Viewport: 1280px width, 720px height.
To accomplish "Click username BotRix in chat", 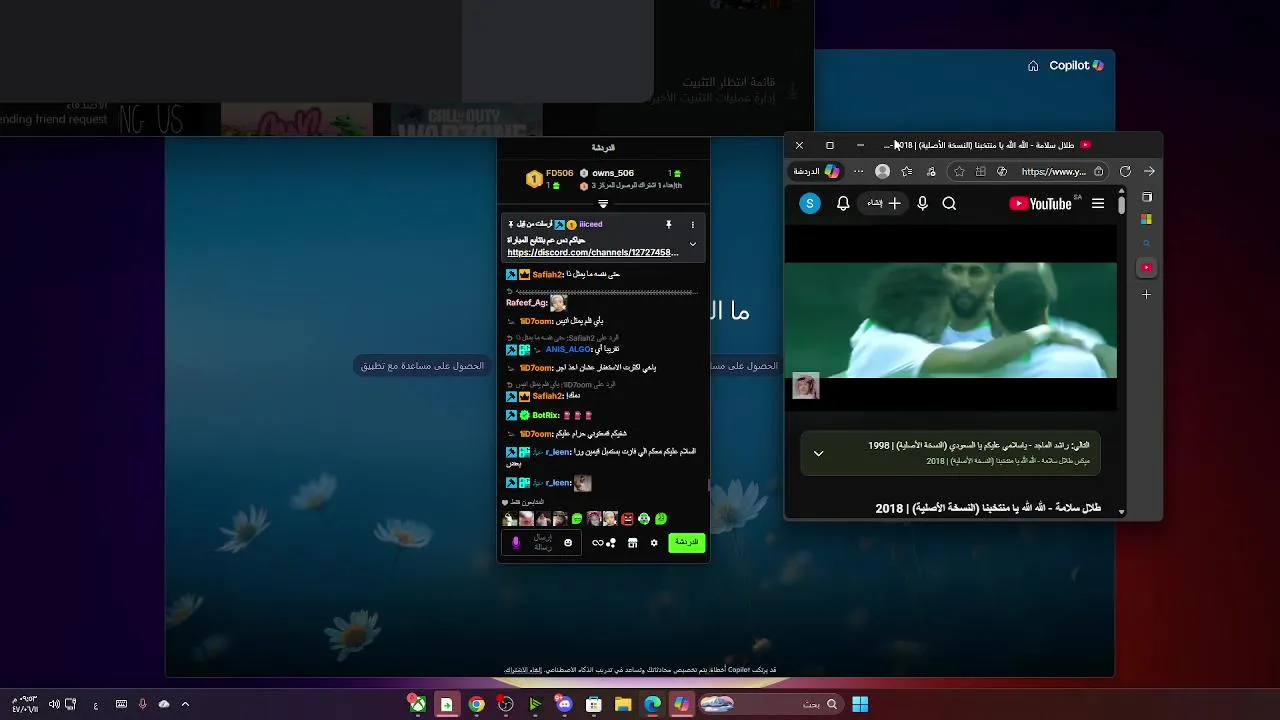I will pyautogui.click(x=546, y=415).
